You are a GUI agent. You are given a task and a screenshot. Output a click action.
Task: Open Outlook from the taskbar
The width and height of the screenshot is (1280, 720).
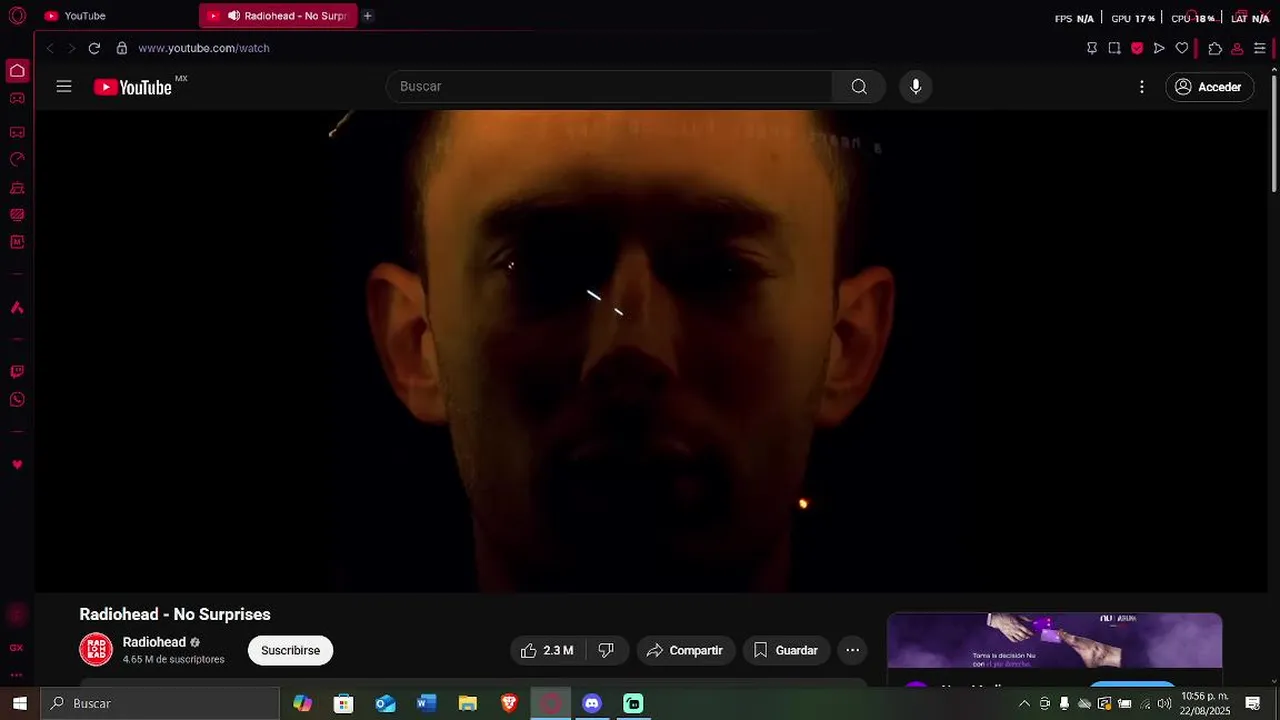pyautogui.click(x=385, y=704)
